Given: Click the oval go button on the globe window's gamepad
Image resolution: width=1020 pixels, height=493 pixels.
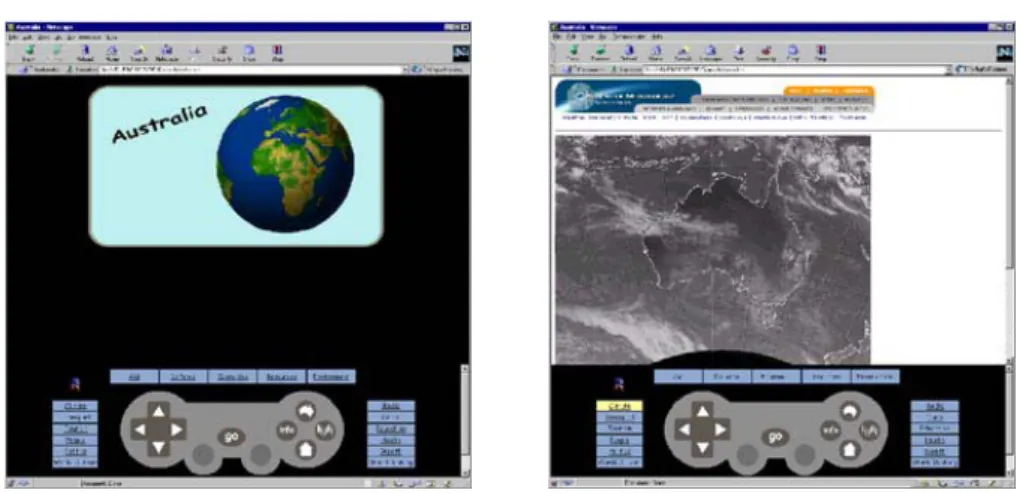Looking at the screenshot, I should [x=231, y=437].
